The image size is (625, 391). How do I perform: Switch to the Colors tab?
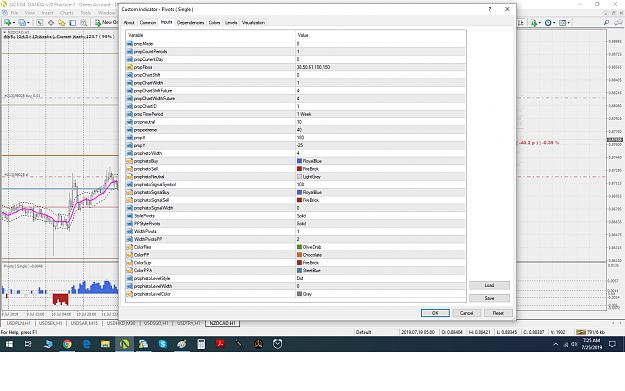(214, 23)
